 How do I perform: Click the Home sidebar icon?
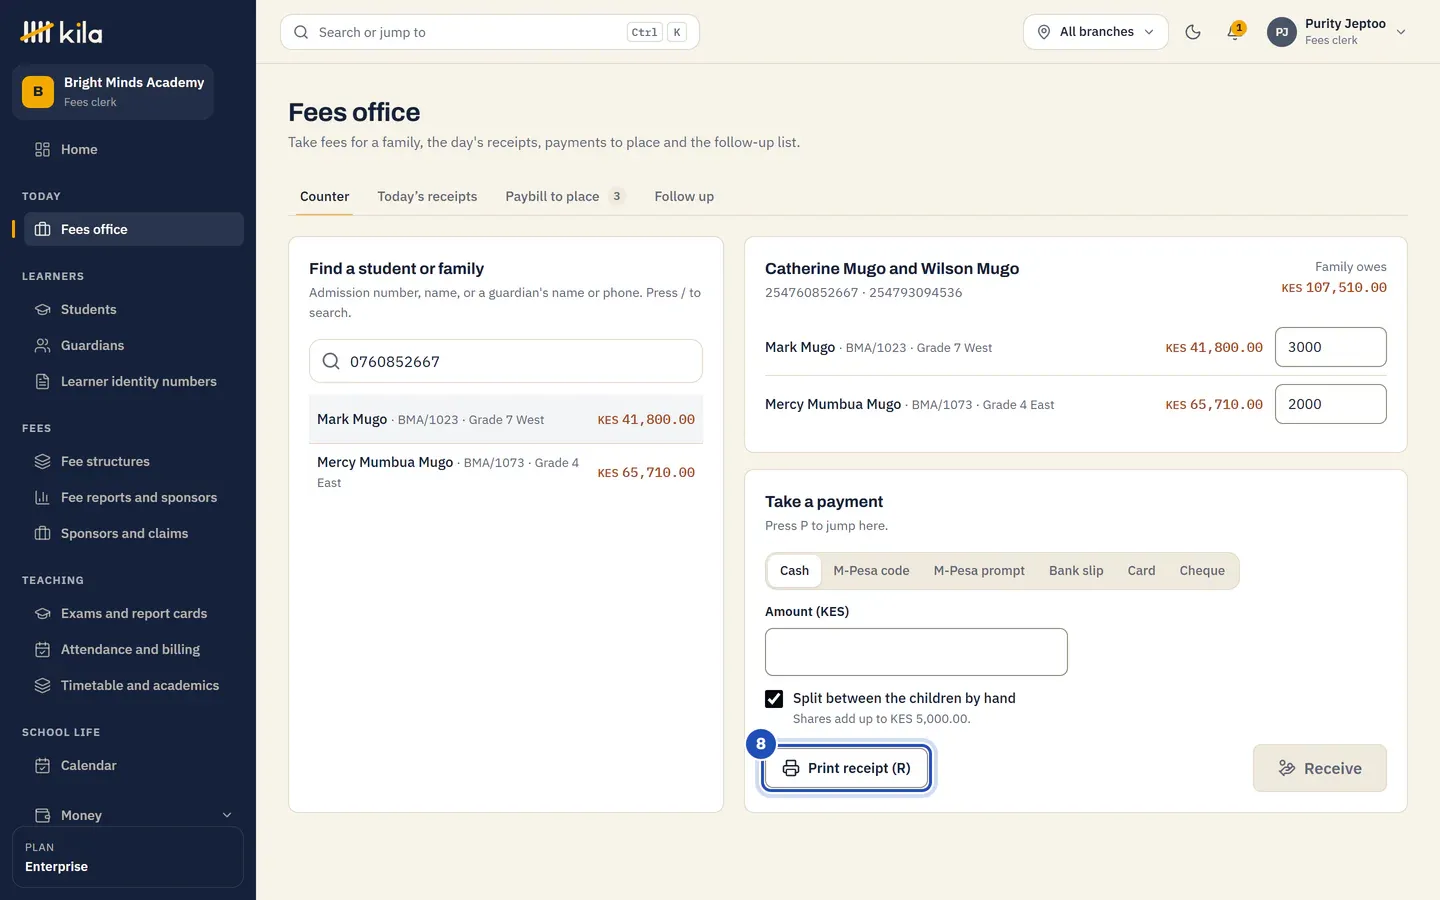click(x=42, y=150)
